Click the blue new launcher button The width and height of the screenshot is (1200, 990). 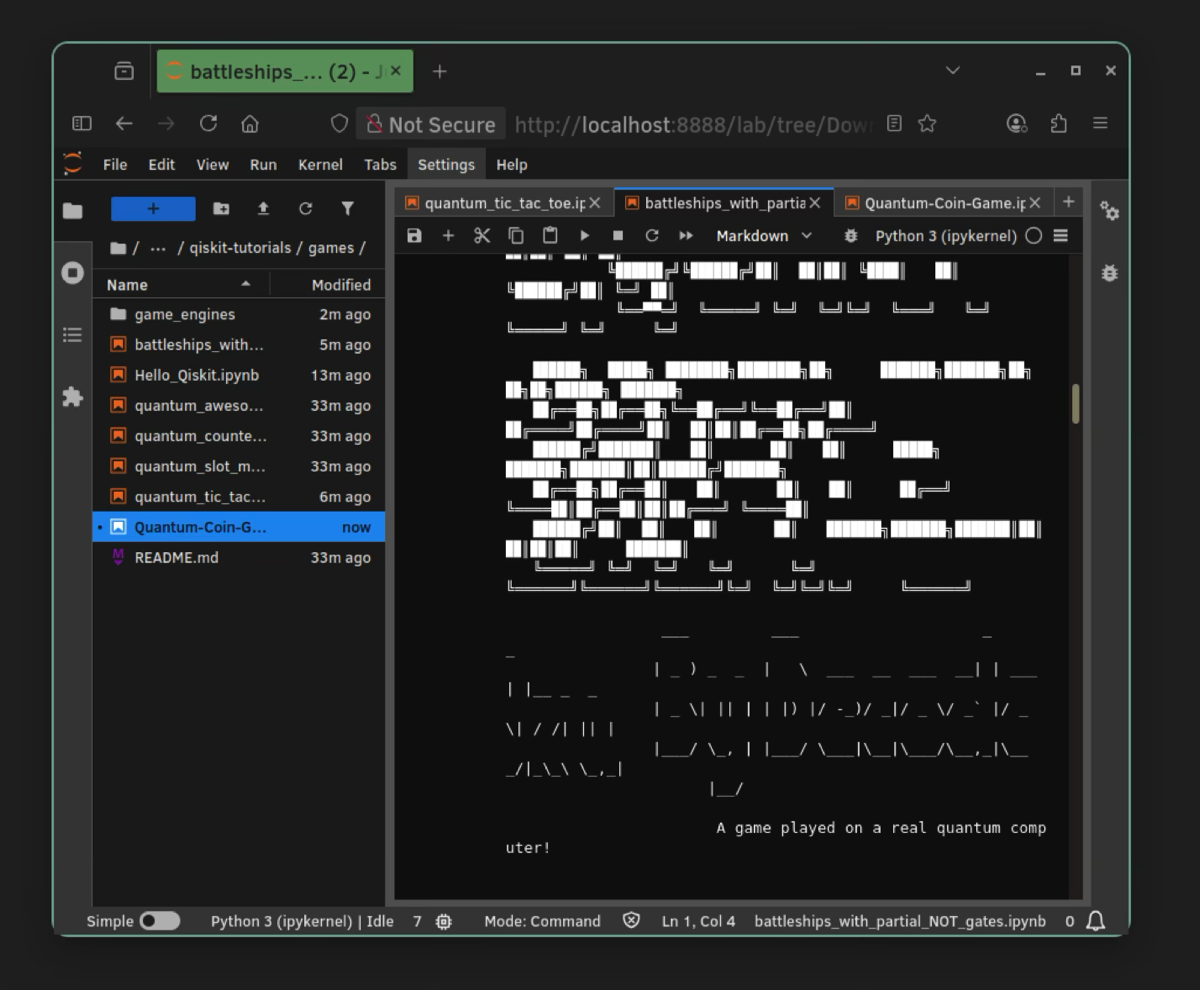click(x=153, y=208)
